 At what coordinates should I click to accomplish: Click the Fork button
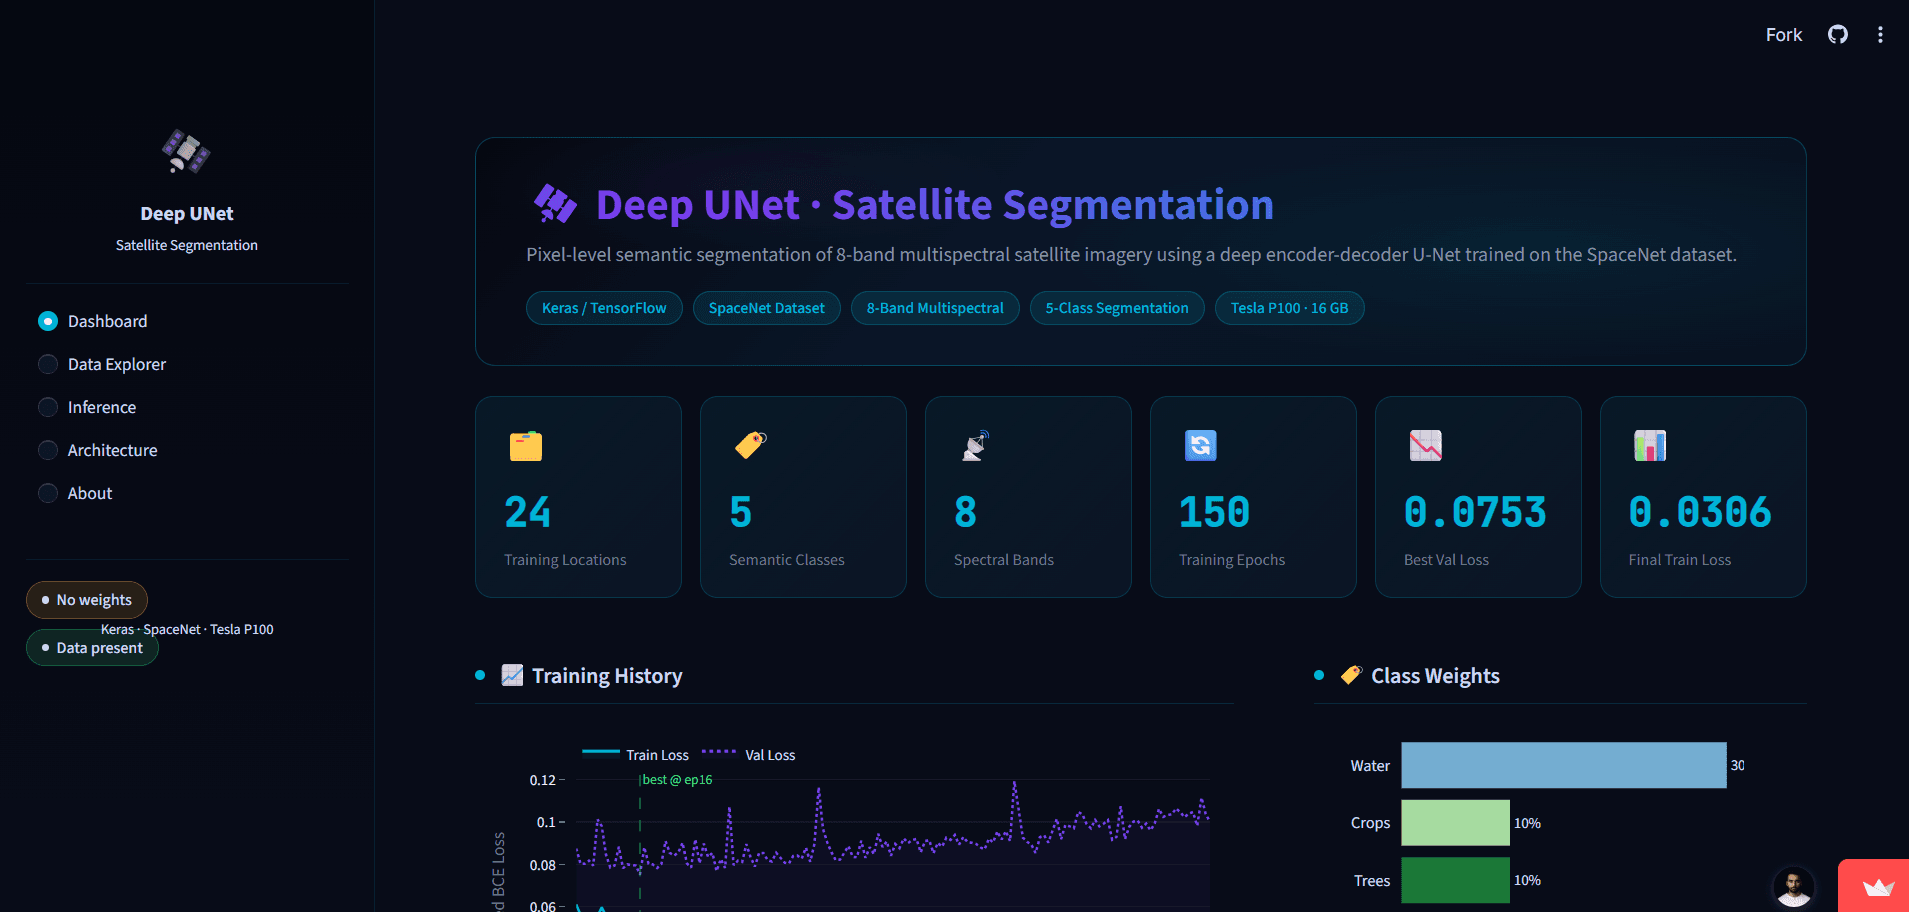point(1783,35)
